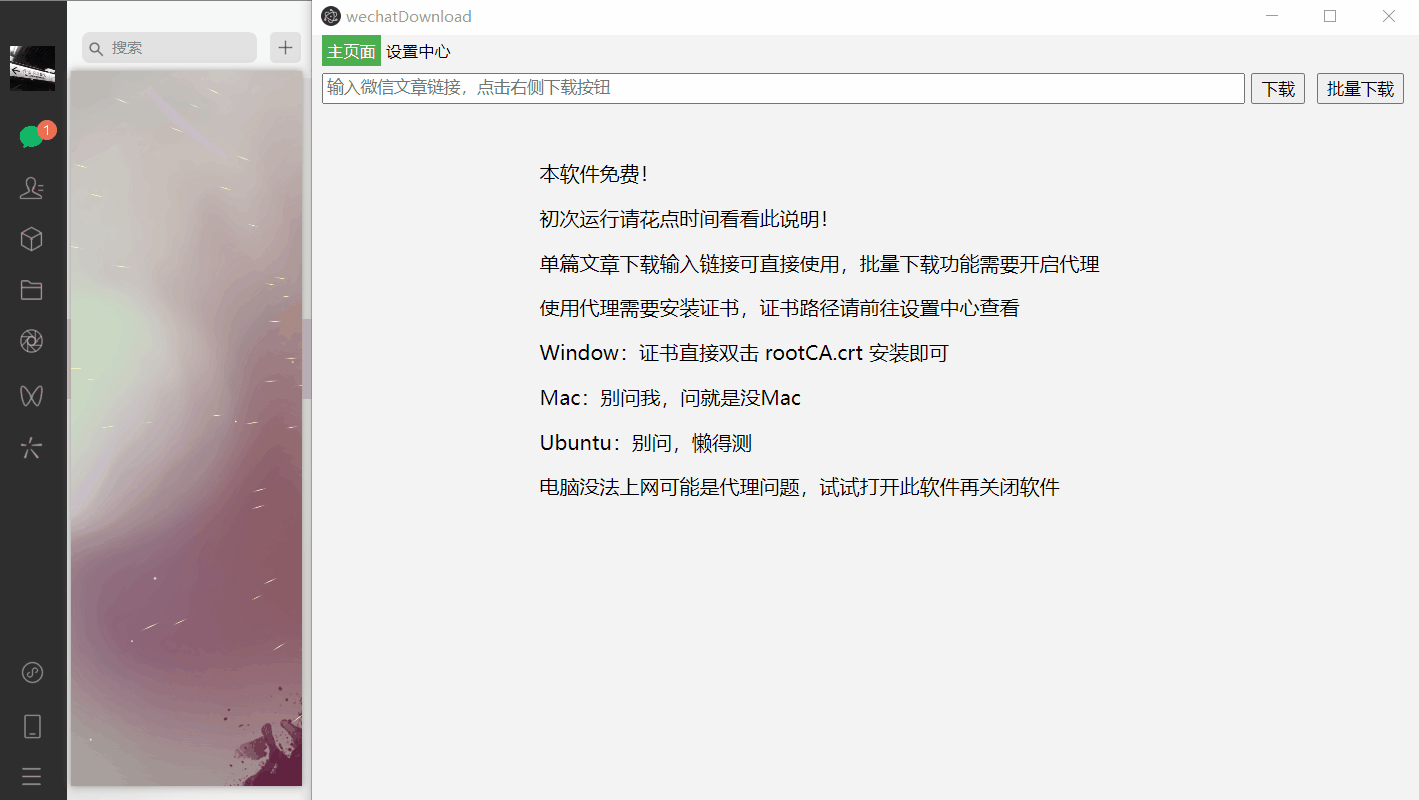Click the plus button next to search
The height and width of the screenshot is (800, 1419).
(x=286, y=47)
